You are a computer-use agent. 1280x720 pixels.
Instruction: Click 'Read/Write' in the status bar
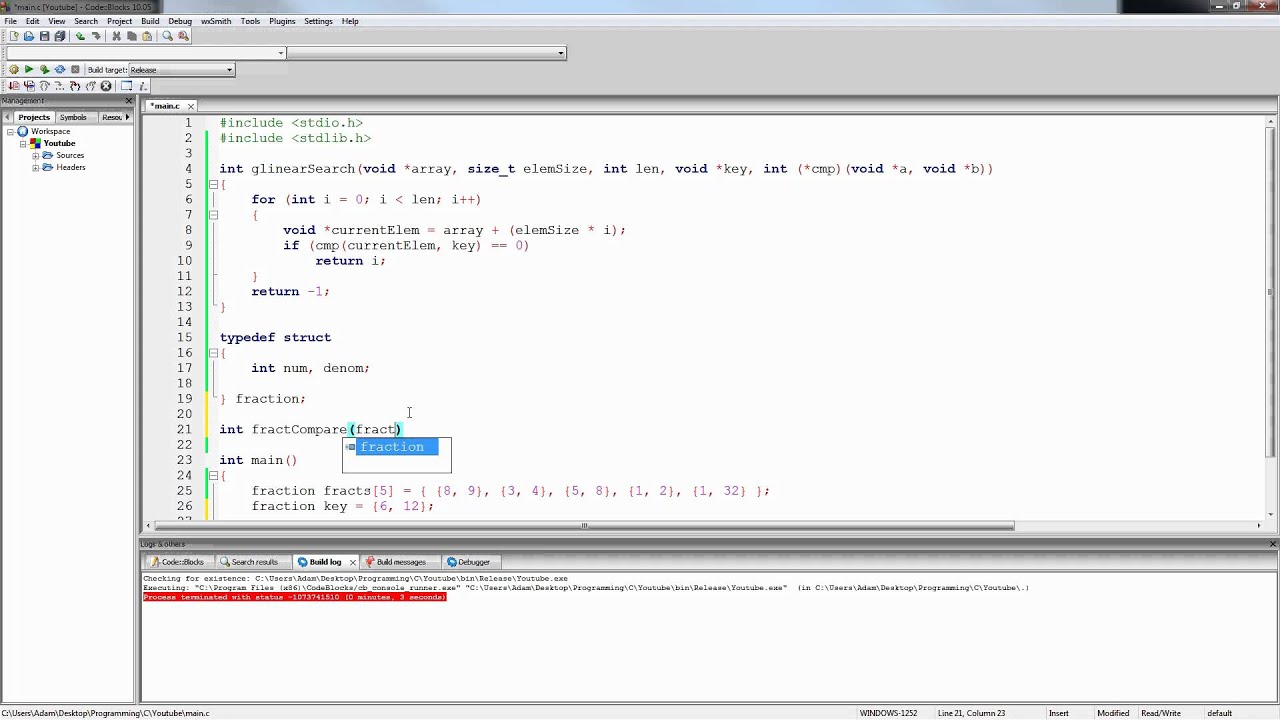click(1161, 713)
